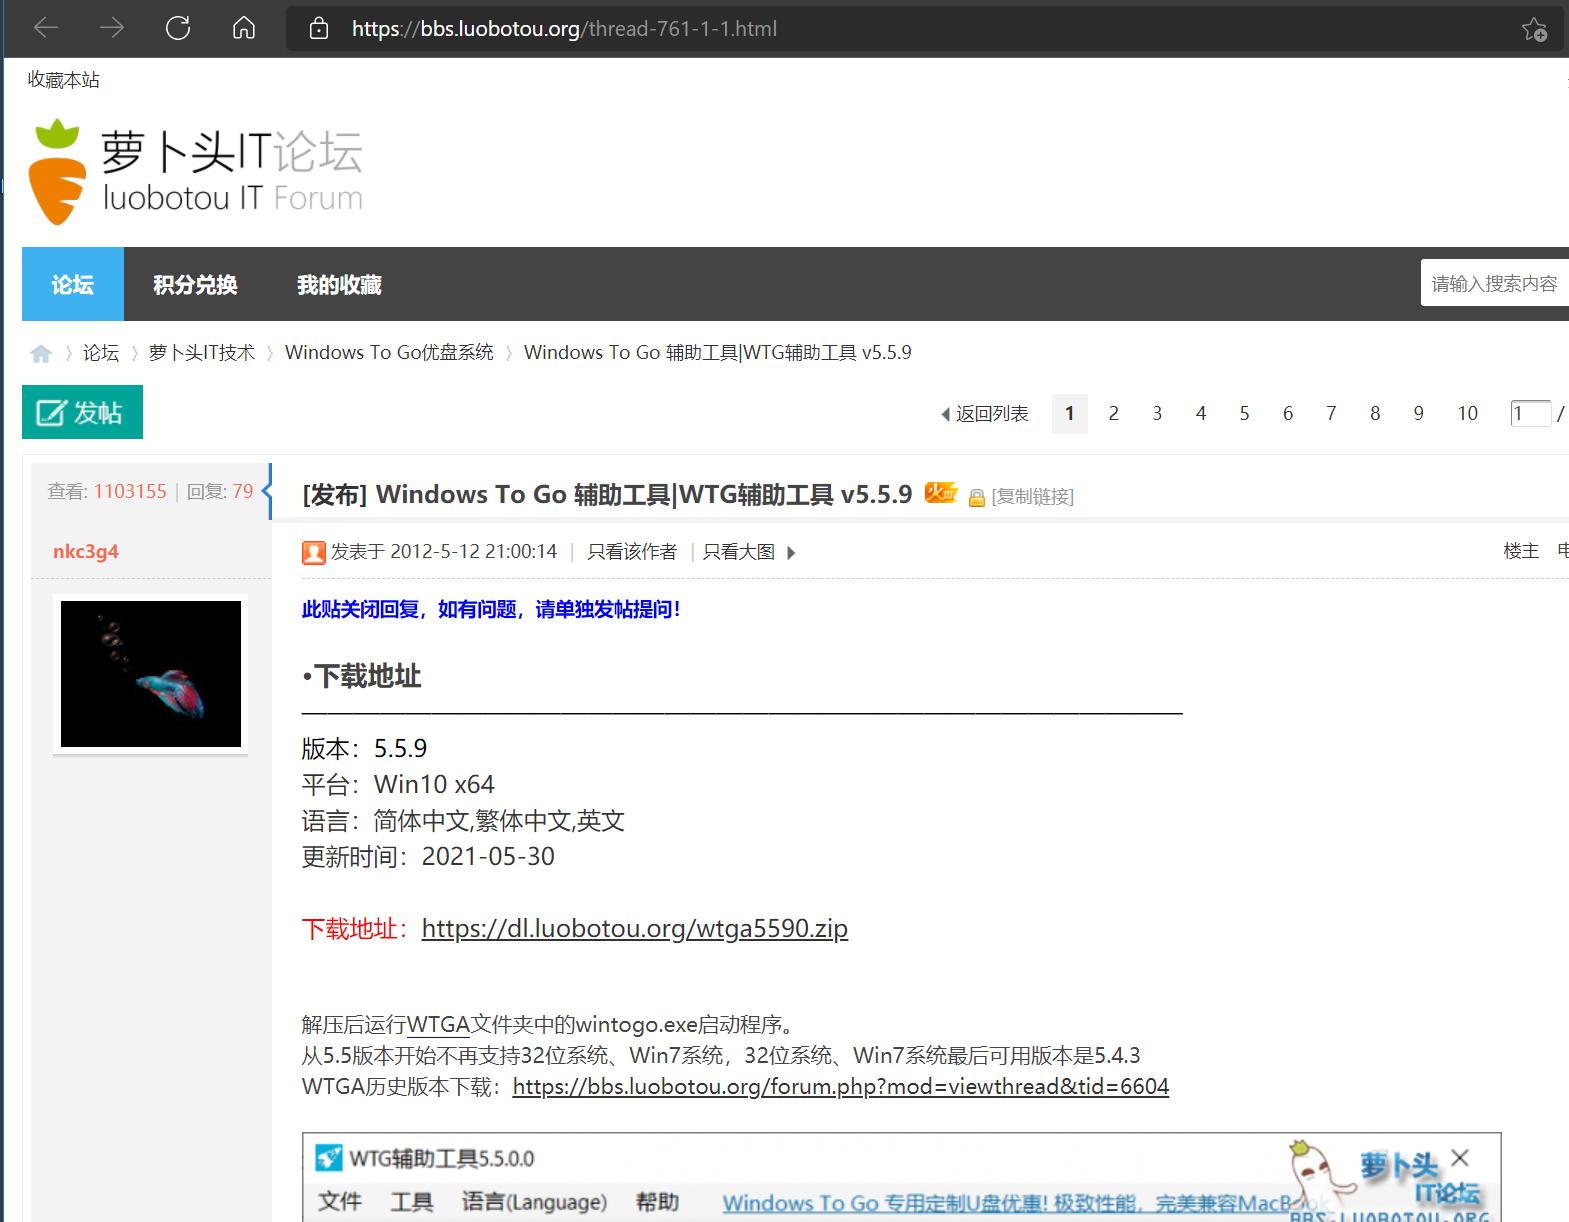
Task: Click 工具 menu in WTG screenshot
Action: [x=412, y=1201]
